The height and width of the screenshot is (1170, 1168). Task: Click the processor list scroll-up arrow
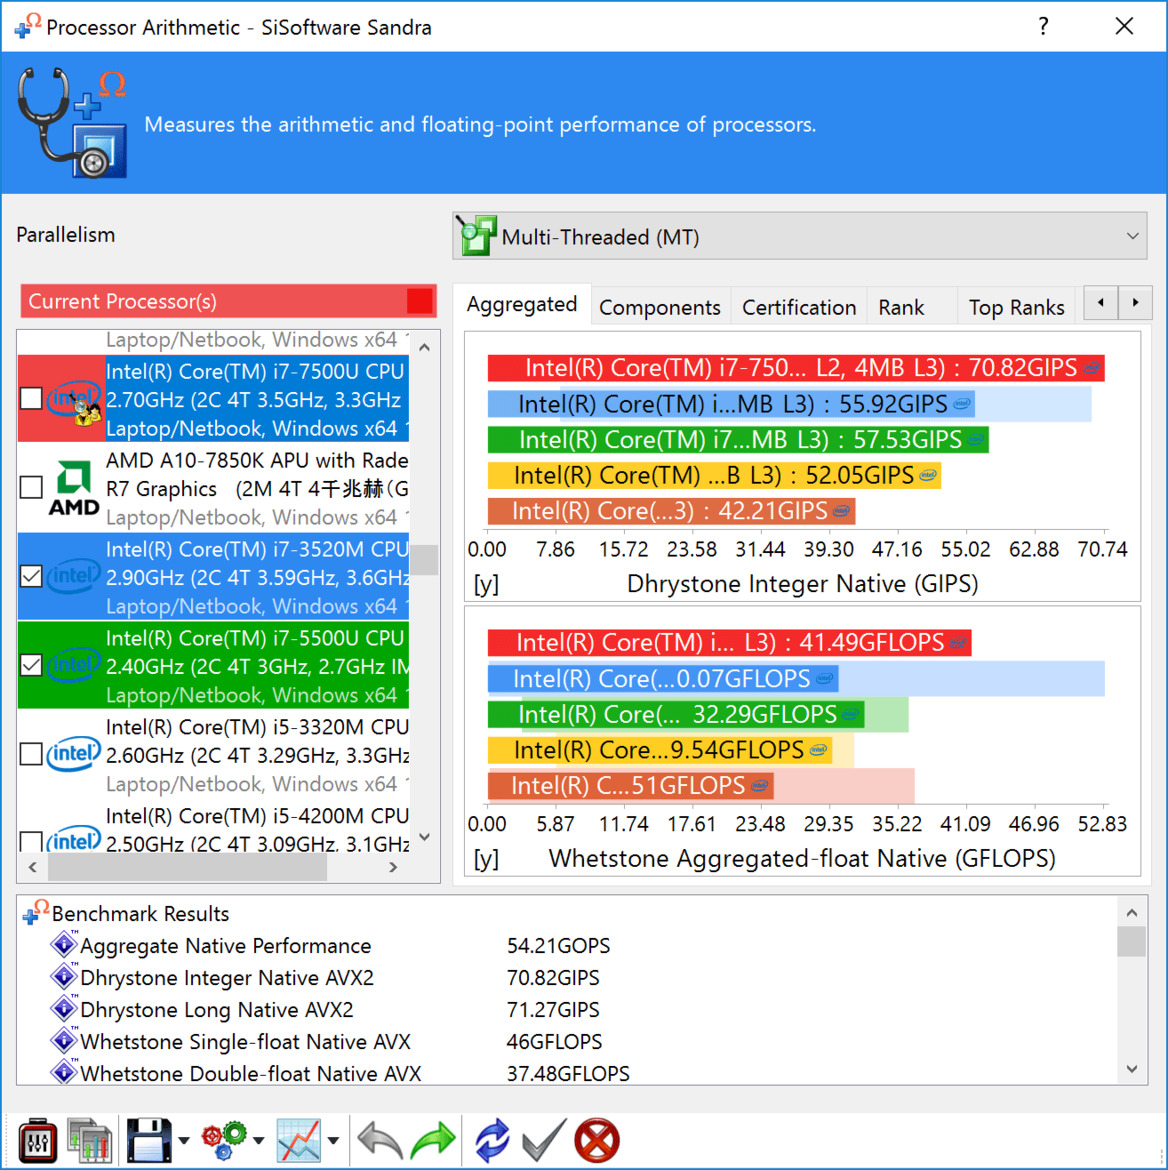click(x=425, y=347)
